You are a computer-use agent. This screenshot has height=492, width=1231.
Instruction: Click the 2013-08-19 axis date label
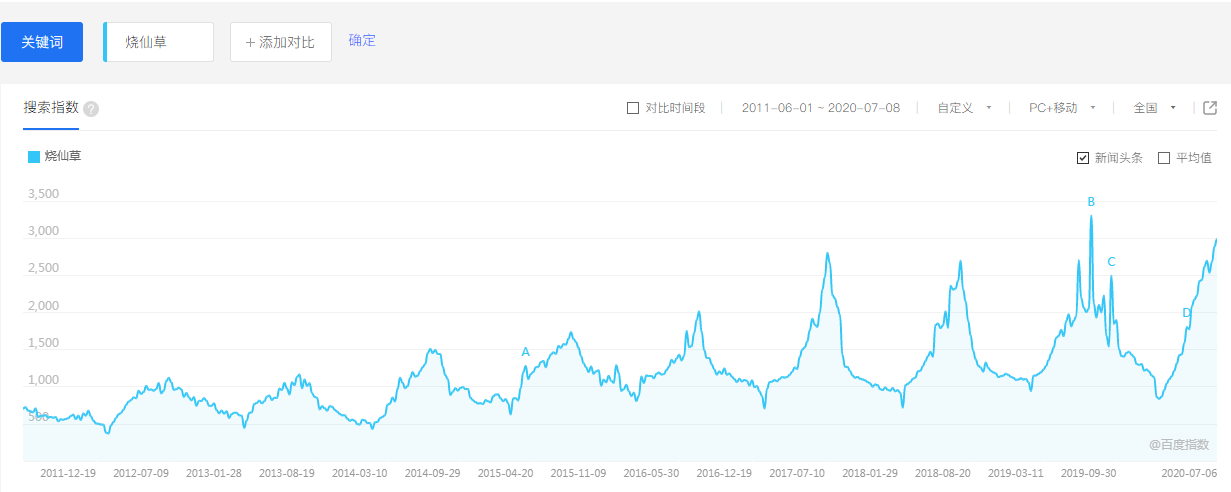[x=287, y=473]
